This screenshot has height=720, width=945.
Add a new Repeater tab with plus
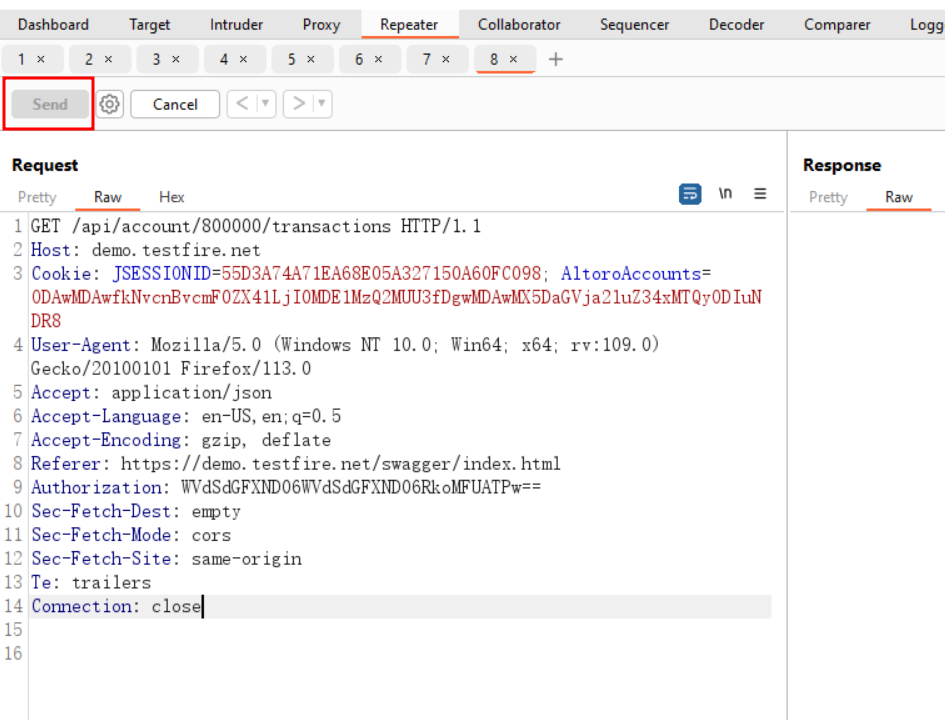point(556,60)
